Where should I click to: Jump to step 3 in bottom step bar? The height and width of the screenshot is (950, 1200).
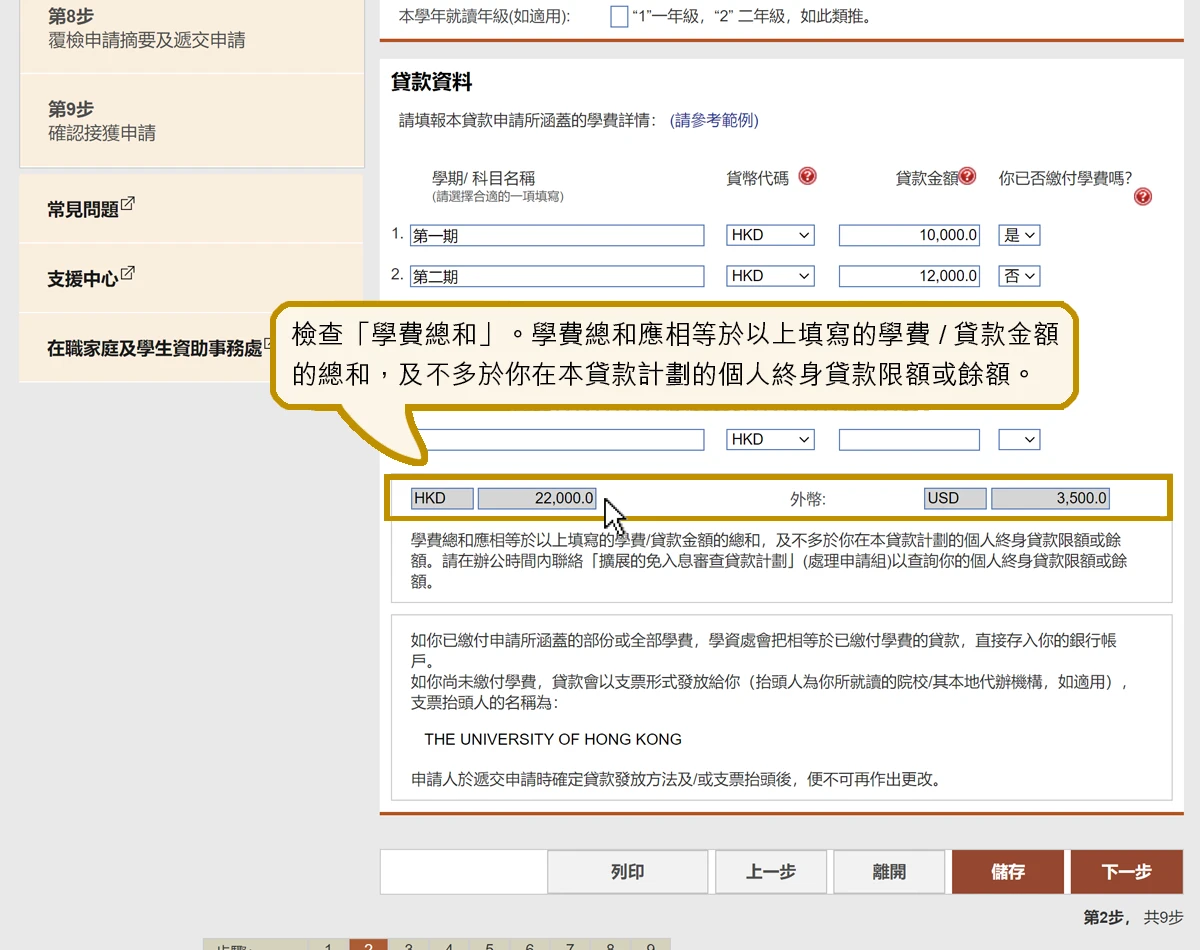[408, 945]
